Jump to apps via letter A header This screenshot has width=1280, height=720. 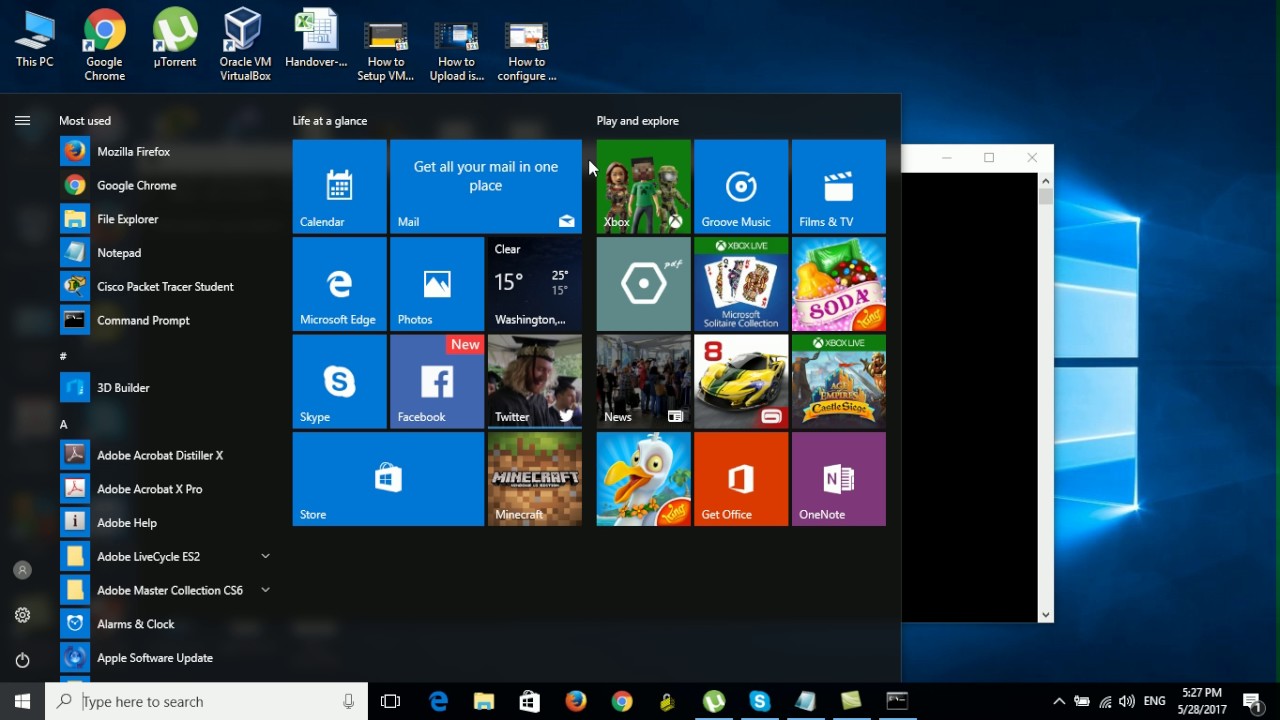tap(63, 424)
